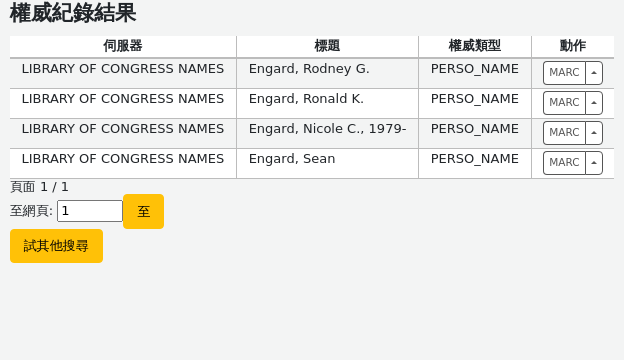Focus the 至網頁 page number field

tap(90, 211)
